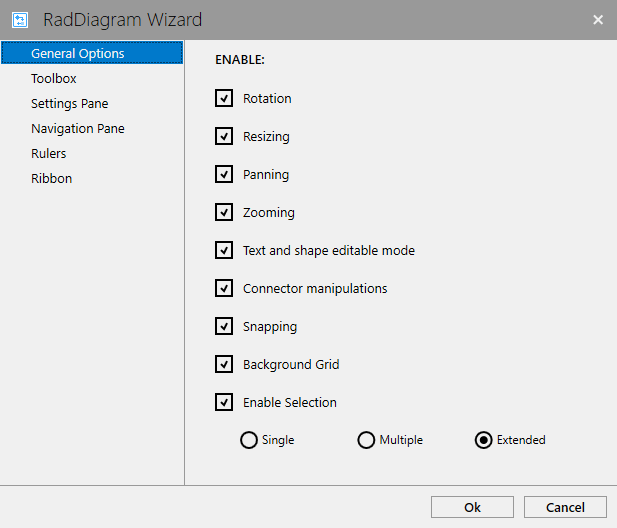Close the RadDiagram Wizard dialog
Screen dimensions: 617x528
coord(598,19)
